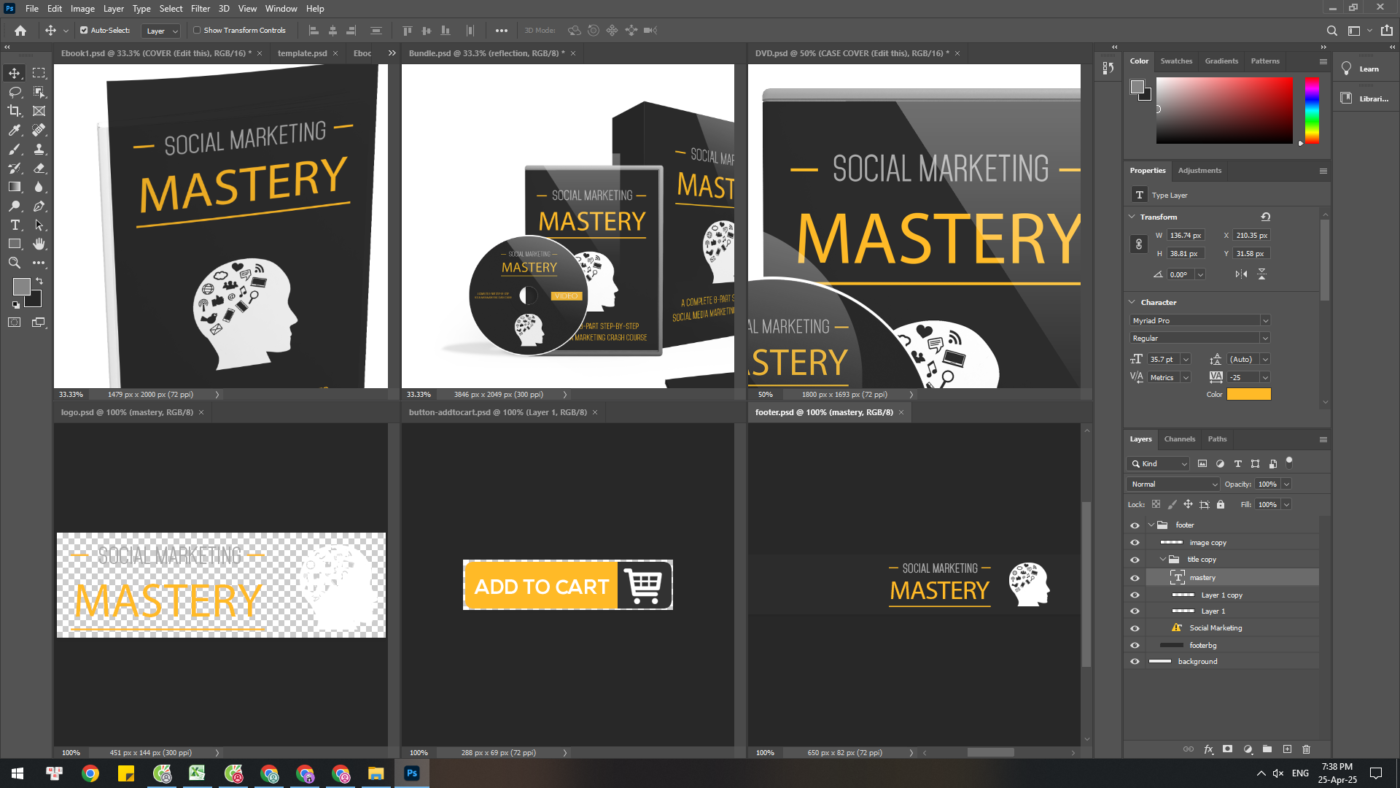
Task: Select the Clone Stamp tool
Action: [39, 149]
